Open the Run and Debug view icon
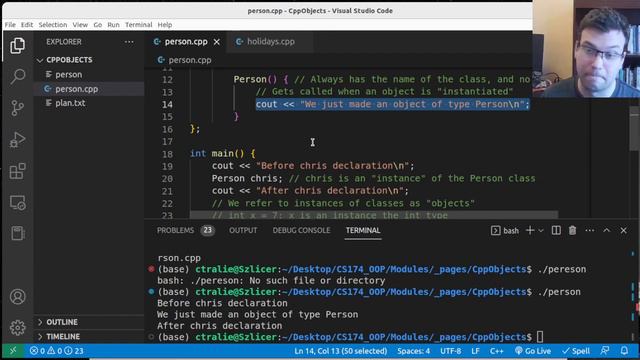 tap(18, 139)
